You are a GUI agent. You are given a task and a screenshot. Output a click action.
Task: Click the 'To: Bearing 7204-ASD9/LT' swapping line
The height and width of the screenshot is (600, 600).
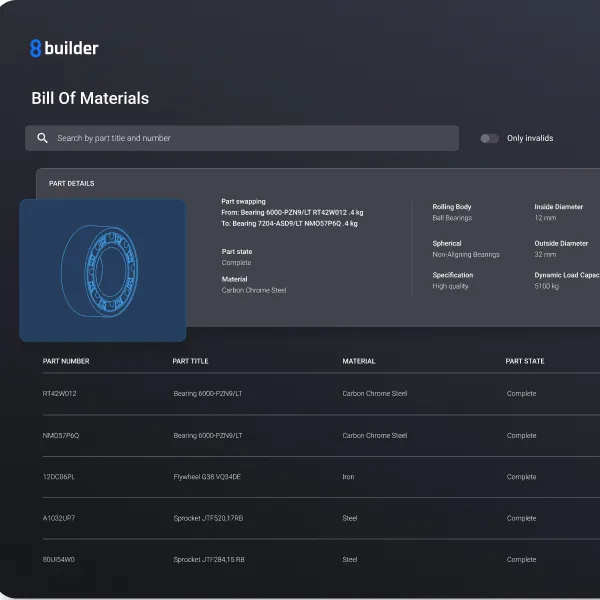pyautogui.click(x=289, y=223)
